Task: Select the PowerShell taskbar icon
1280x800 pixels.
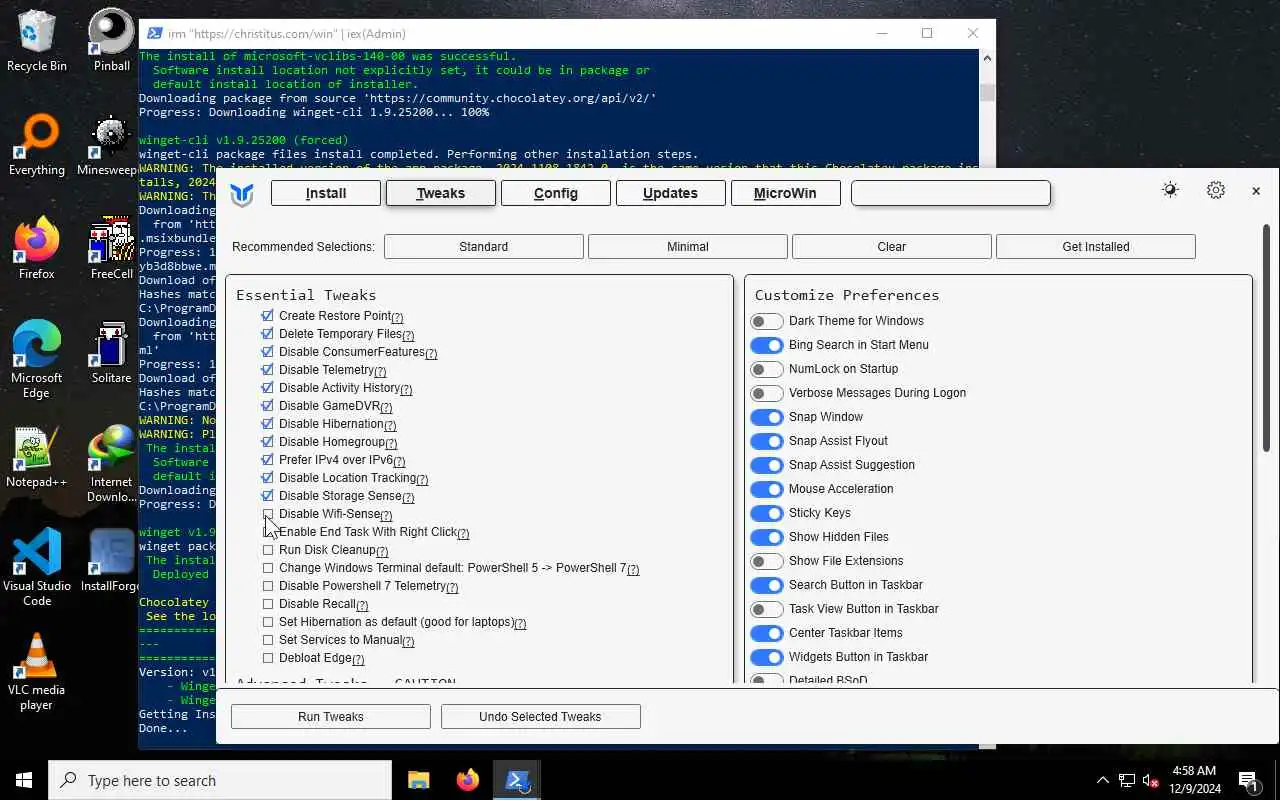Action: pyautogui.click(x=517, y=780)
